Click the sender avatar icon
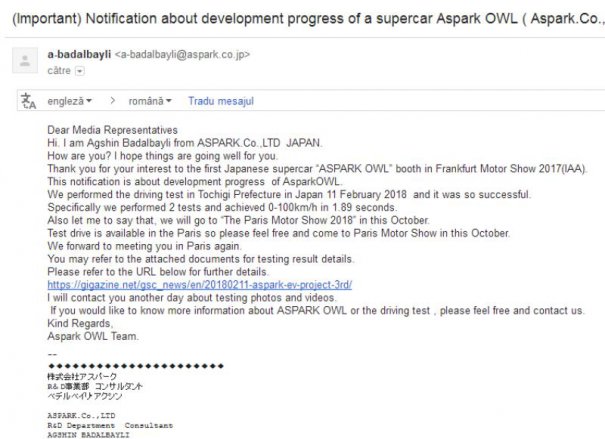This screenshot has width=605, height=439. click(x=25, y=61)
